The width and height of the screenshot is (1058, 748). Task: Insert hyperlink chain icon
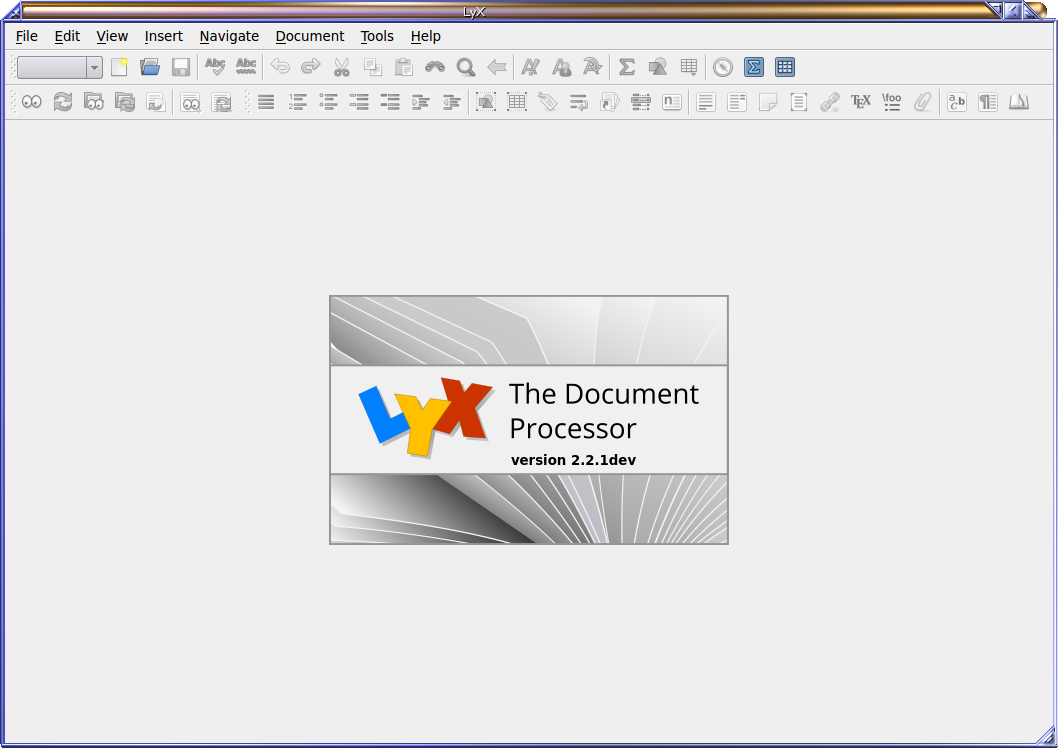click(830, 102)
